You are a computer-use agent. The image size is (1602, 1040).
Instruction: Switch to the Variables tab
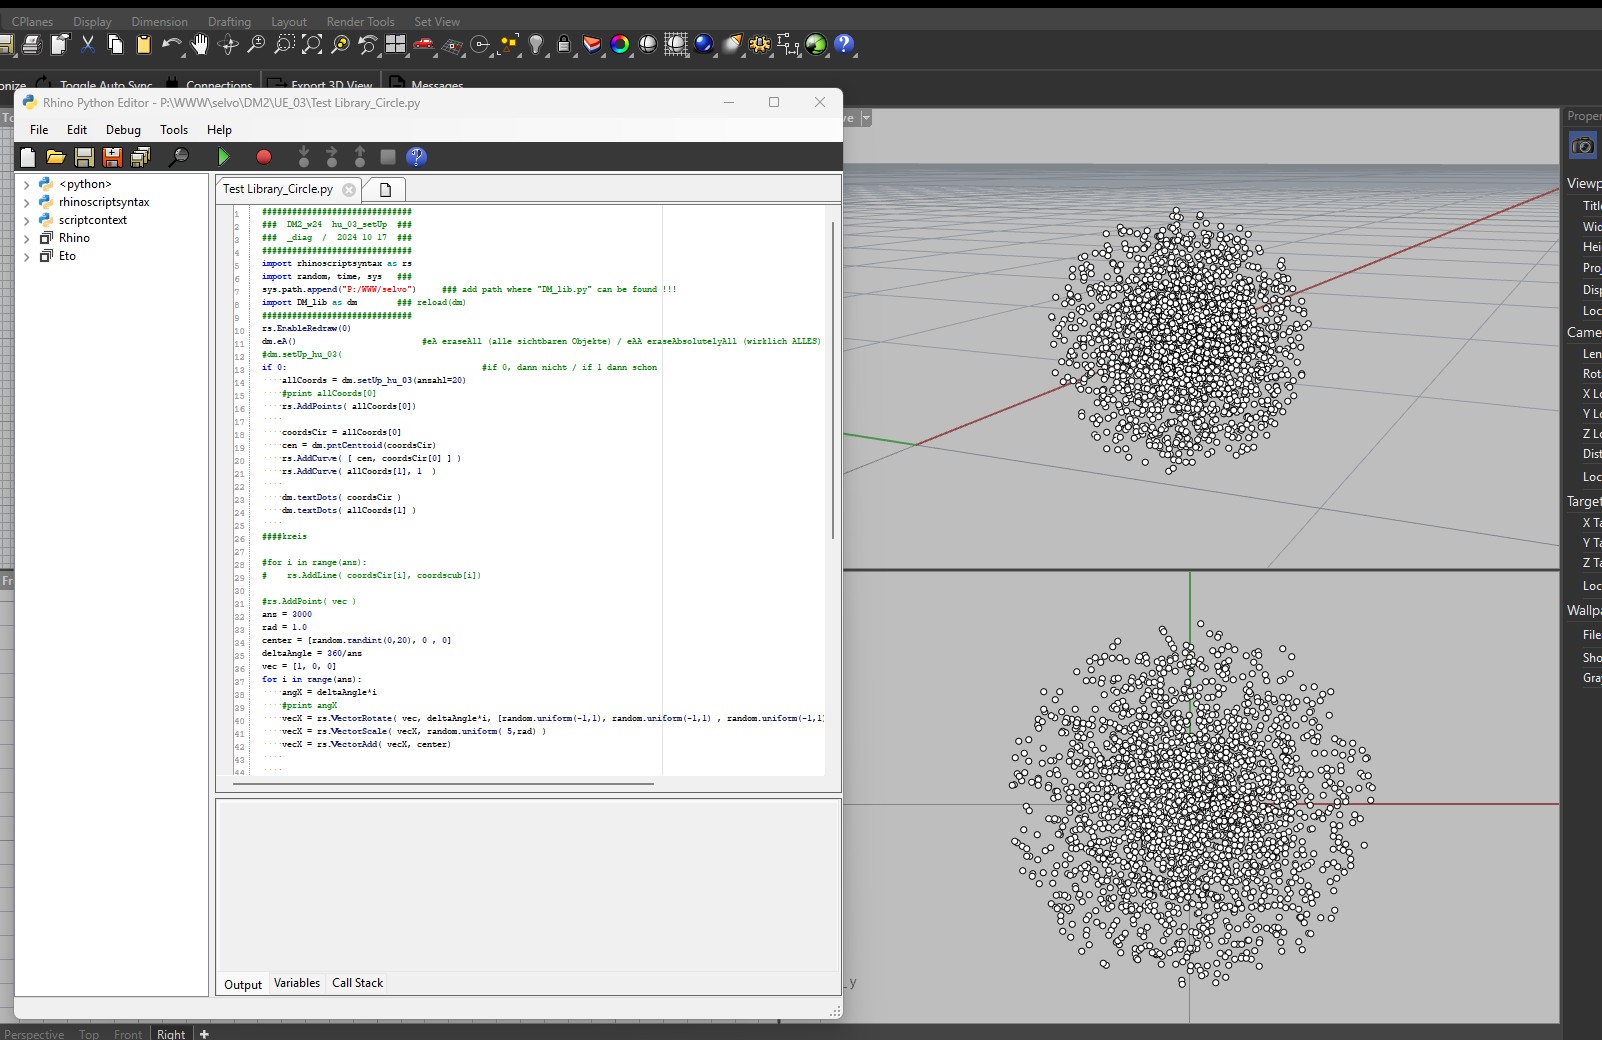(x=296, y=983)
